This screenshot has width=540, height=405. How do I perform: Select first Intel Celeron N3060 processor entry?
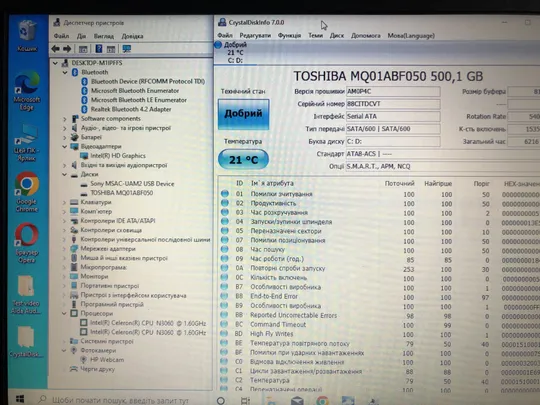[x=148, y=323]
